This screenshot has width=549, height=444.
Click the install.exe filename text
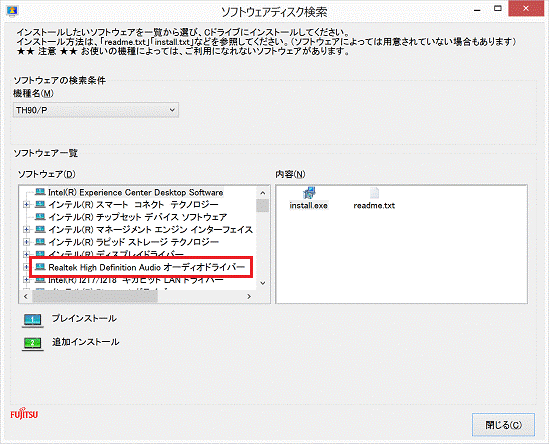coord(308,206)
